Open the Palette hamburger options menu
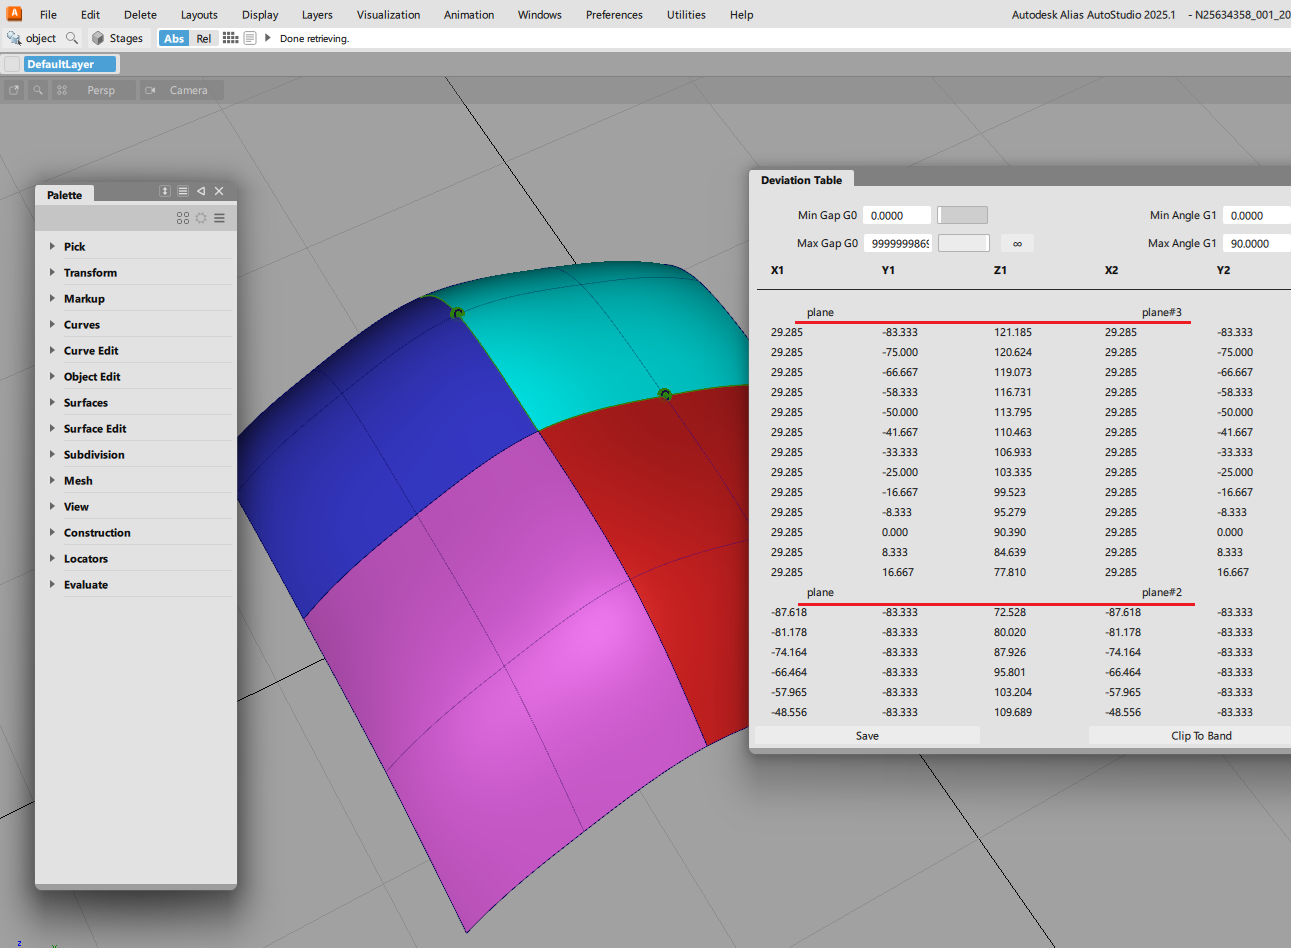Image resolution: width=1291 pixels, height=948 pixels. (219, 218)
